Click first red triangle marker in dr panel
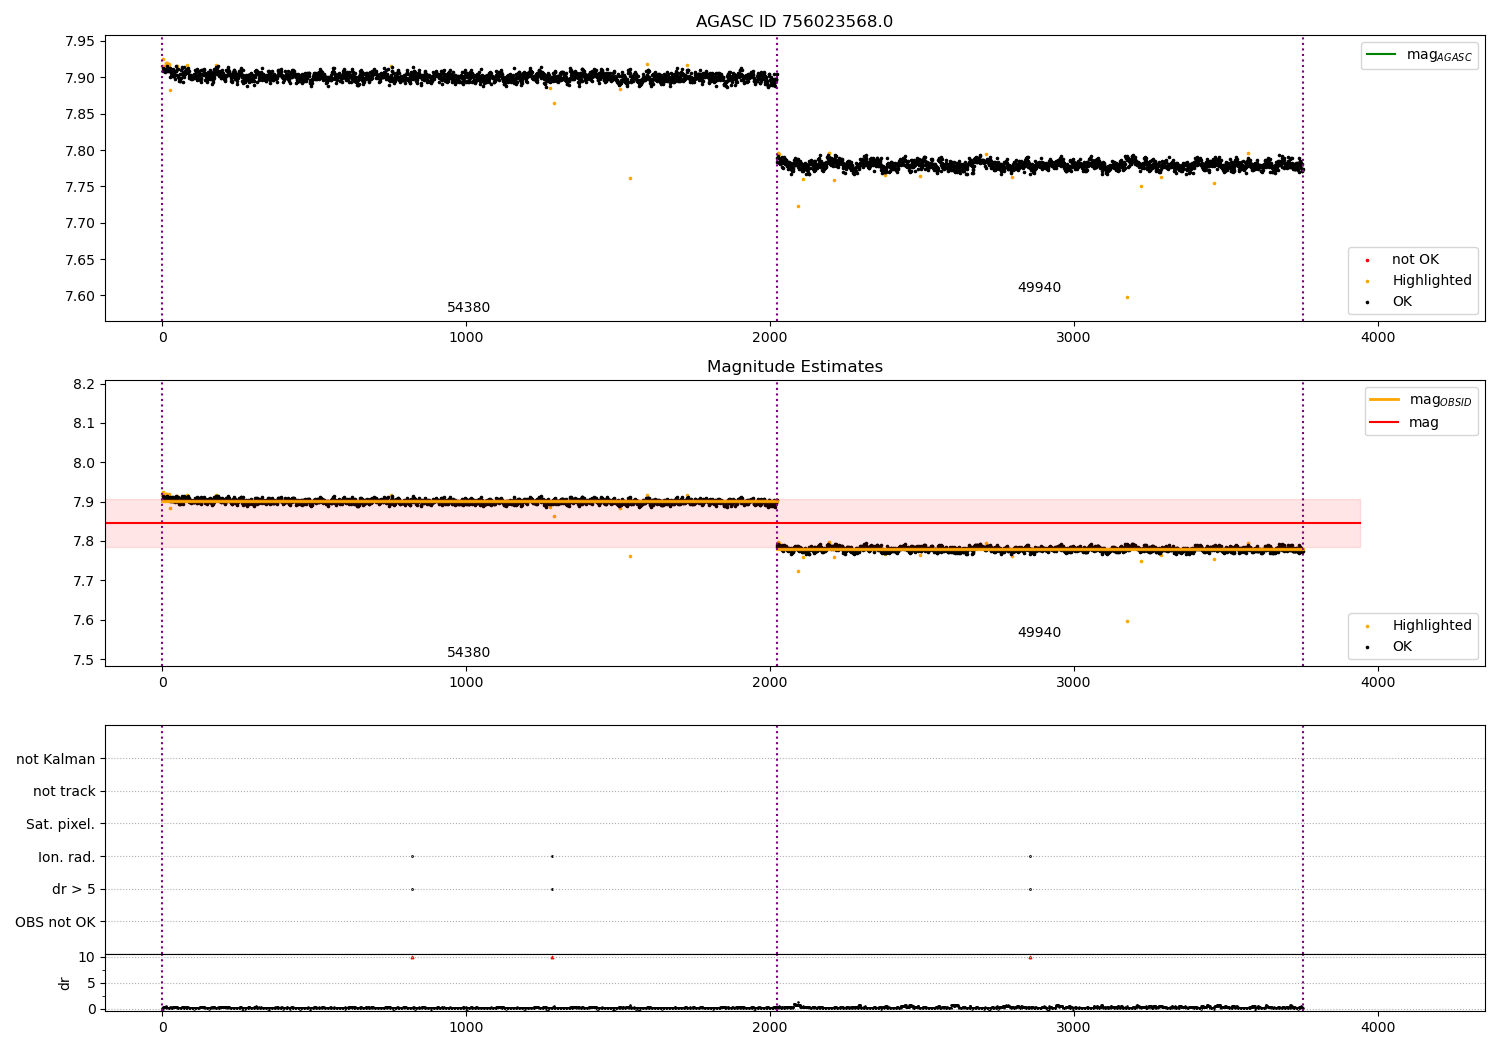This screenshot has width=1500, height=1050. [x=412, y=958]
